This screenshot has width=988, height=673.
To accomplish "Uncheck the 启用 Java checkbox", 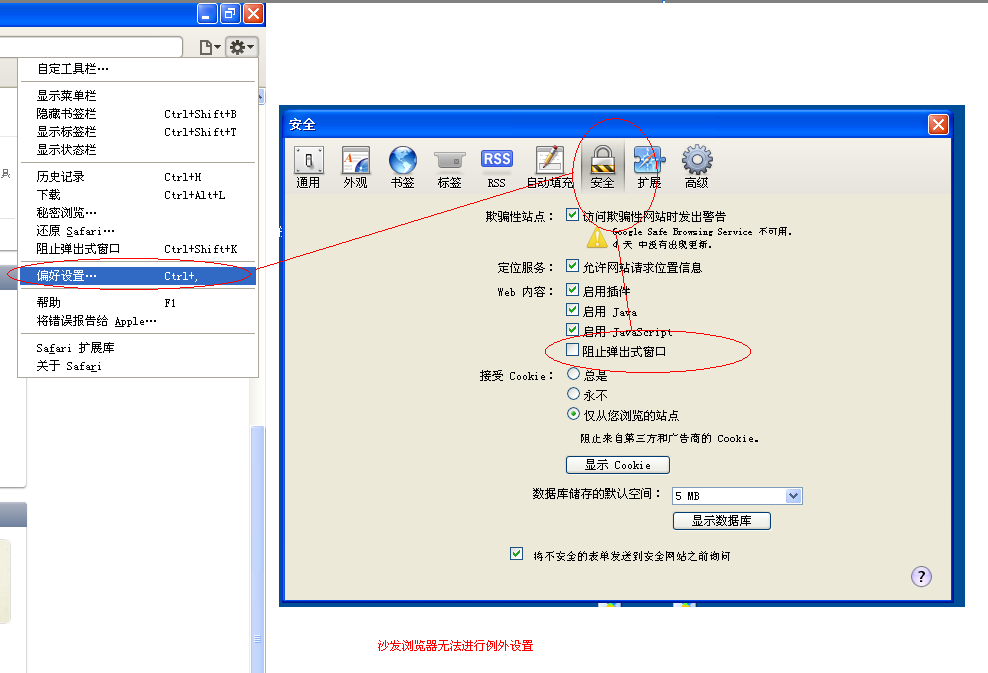I will tap(573, 311).
